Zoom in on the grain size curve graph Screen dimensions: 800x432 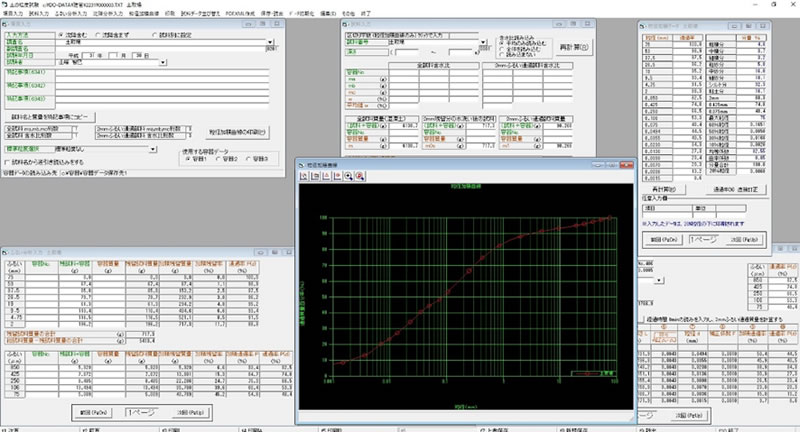point(349,176)
